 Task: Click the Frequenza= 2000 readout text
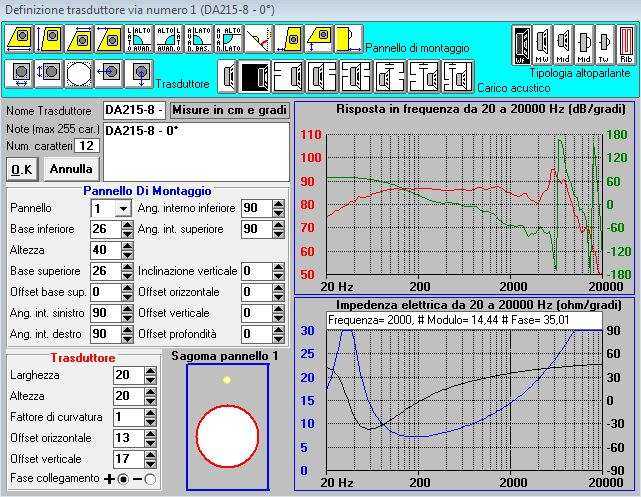pos(448,320)
